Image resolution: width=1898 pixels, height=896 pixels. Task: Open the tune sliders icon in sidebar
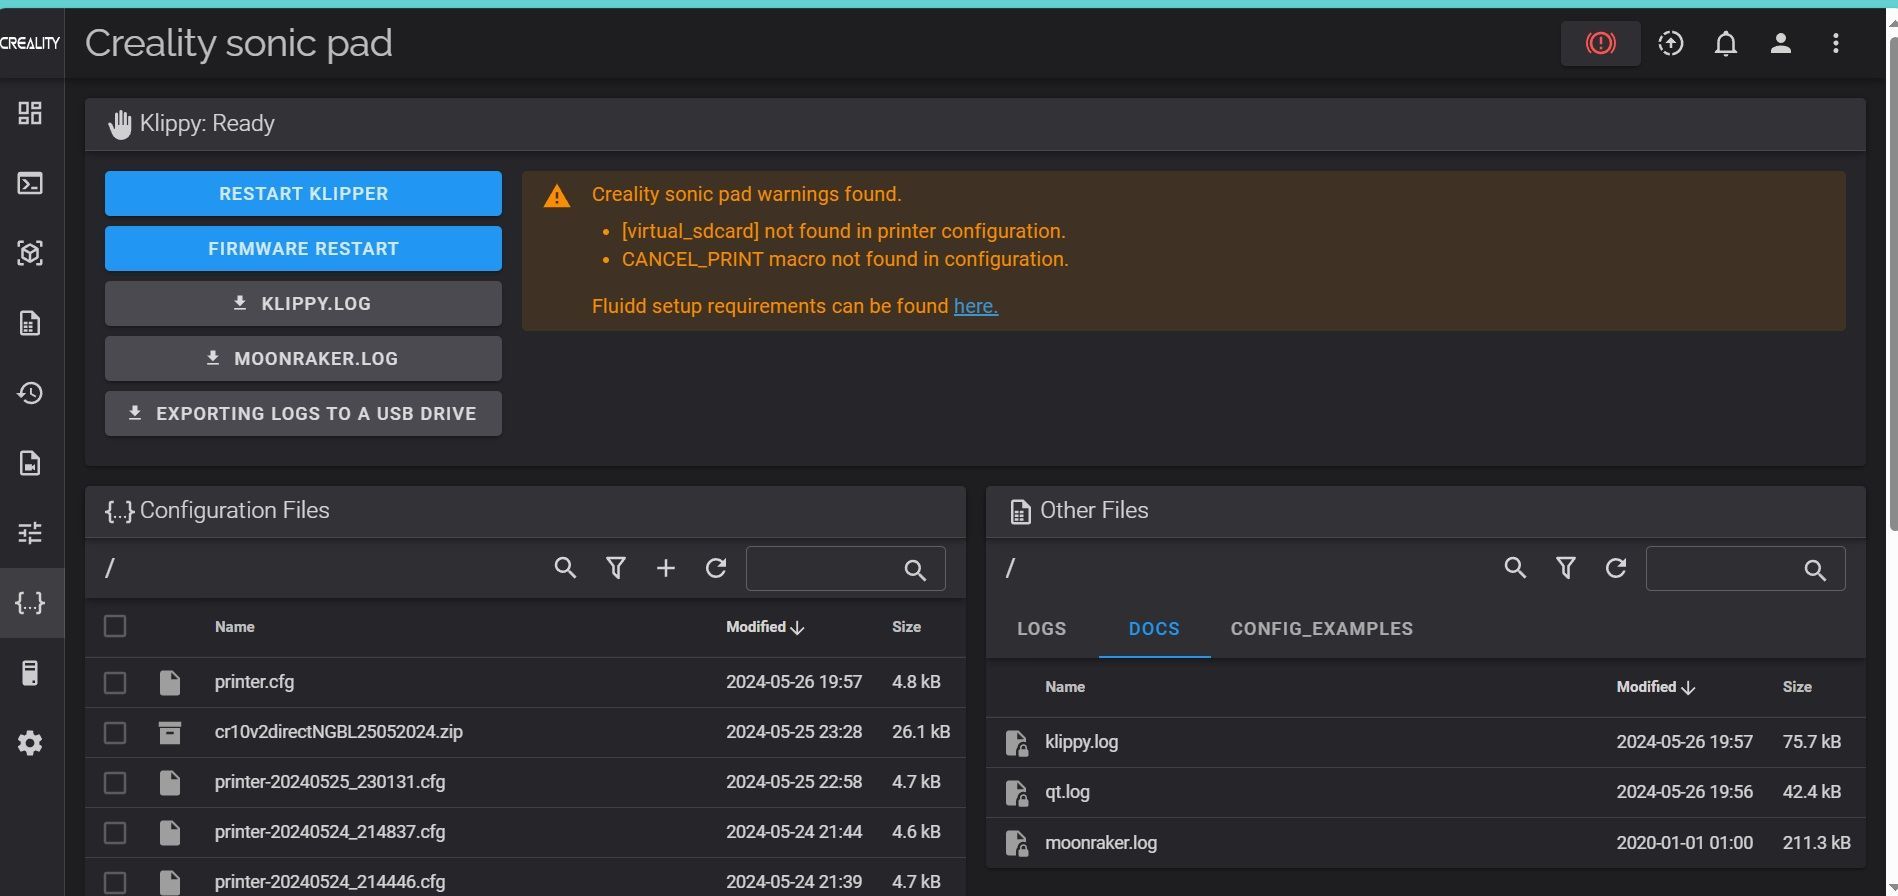click(30, 533)
